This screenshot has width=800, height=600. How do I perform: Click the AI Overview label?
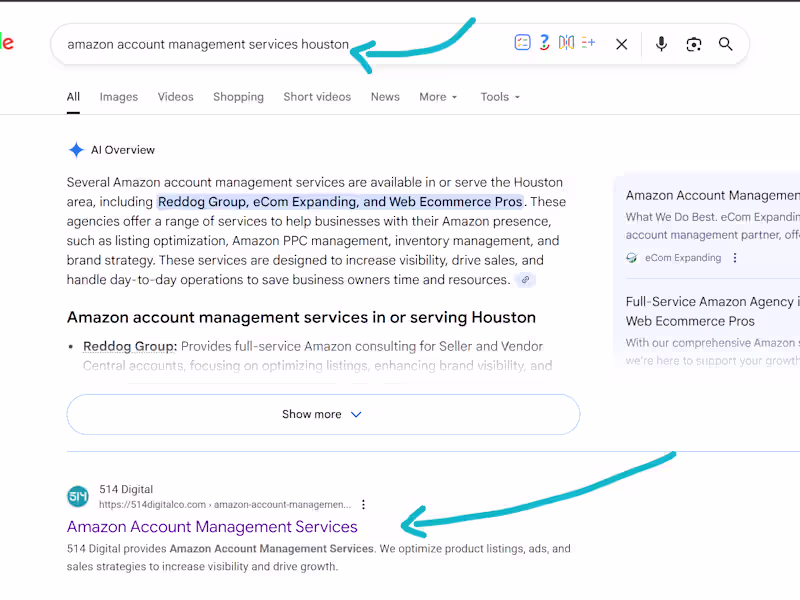coord(123,150)
